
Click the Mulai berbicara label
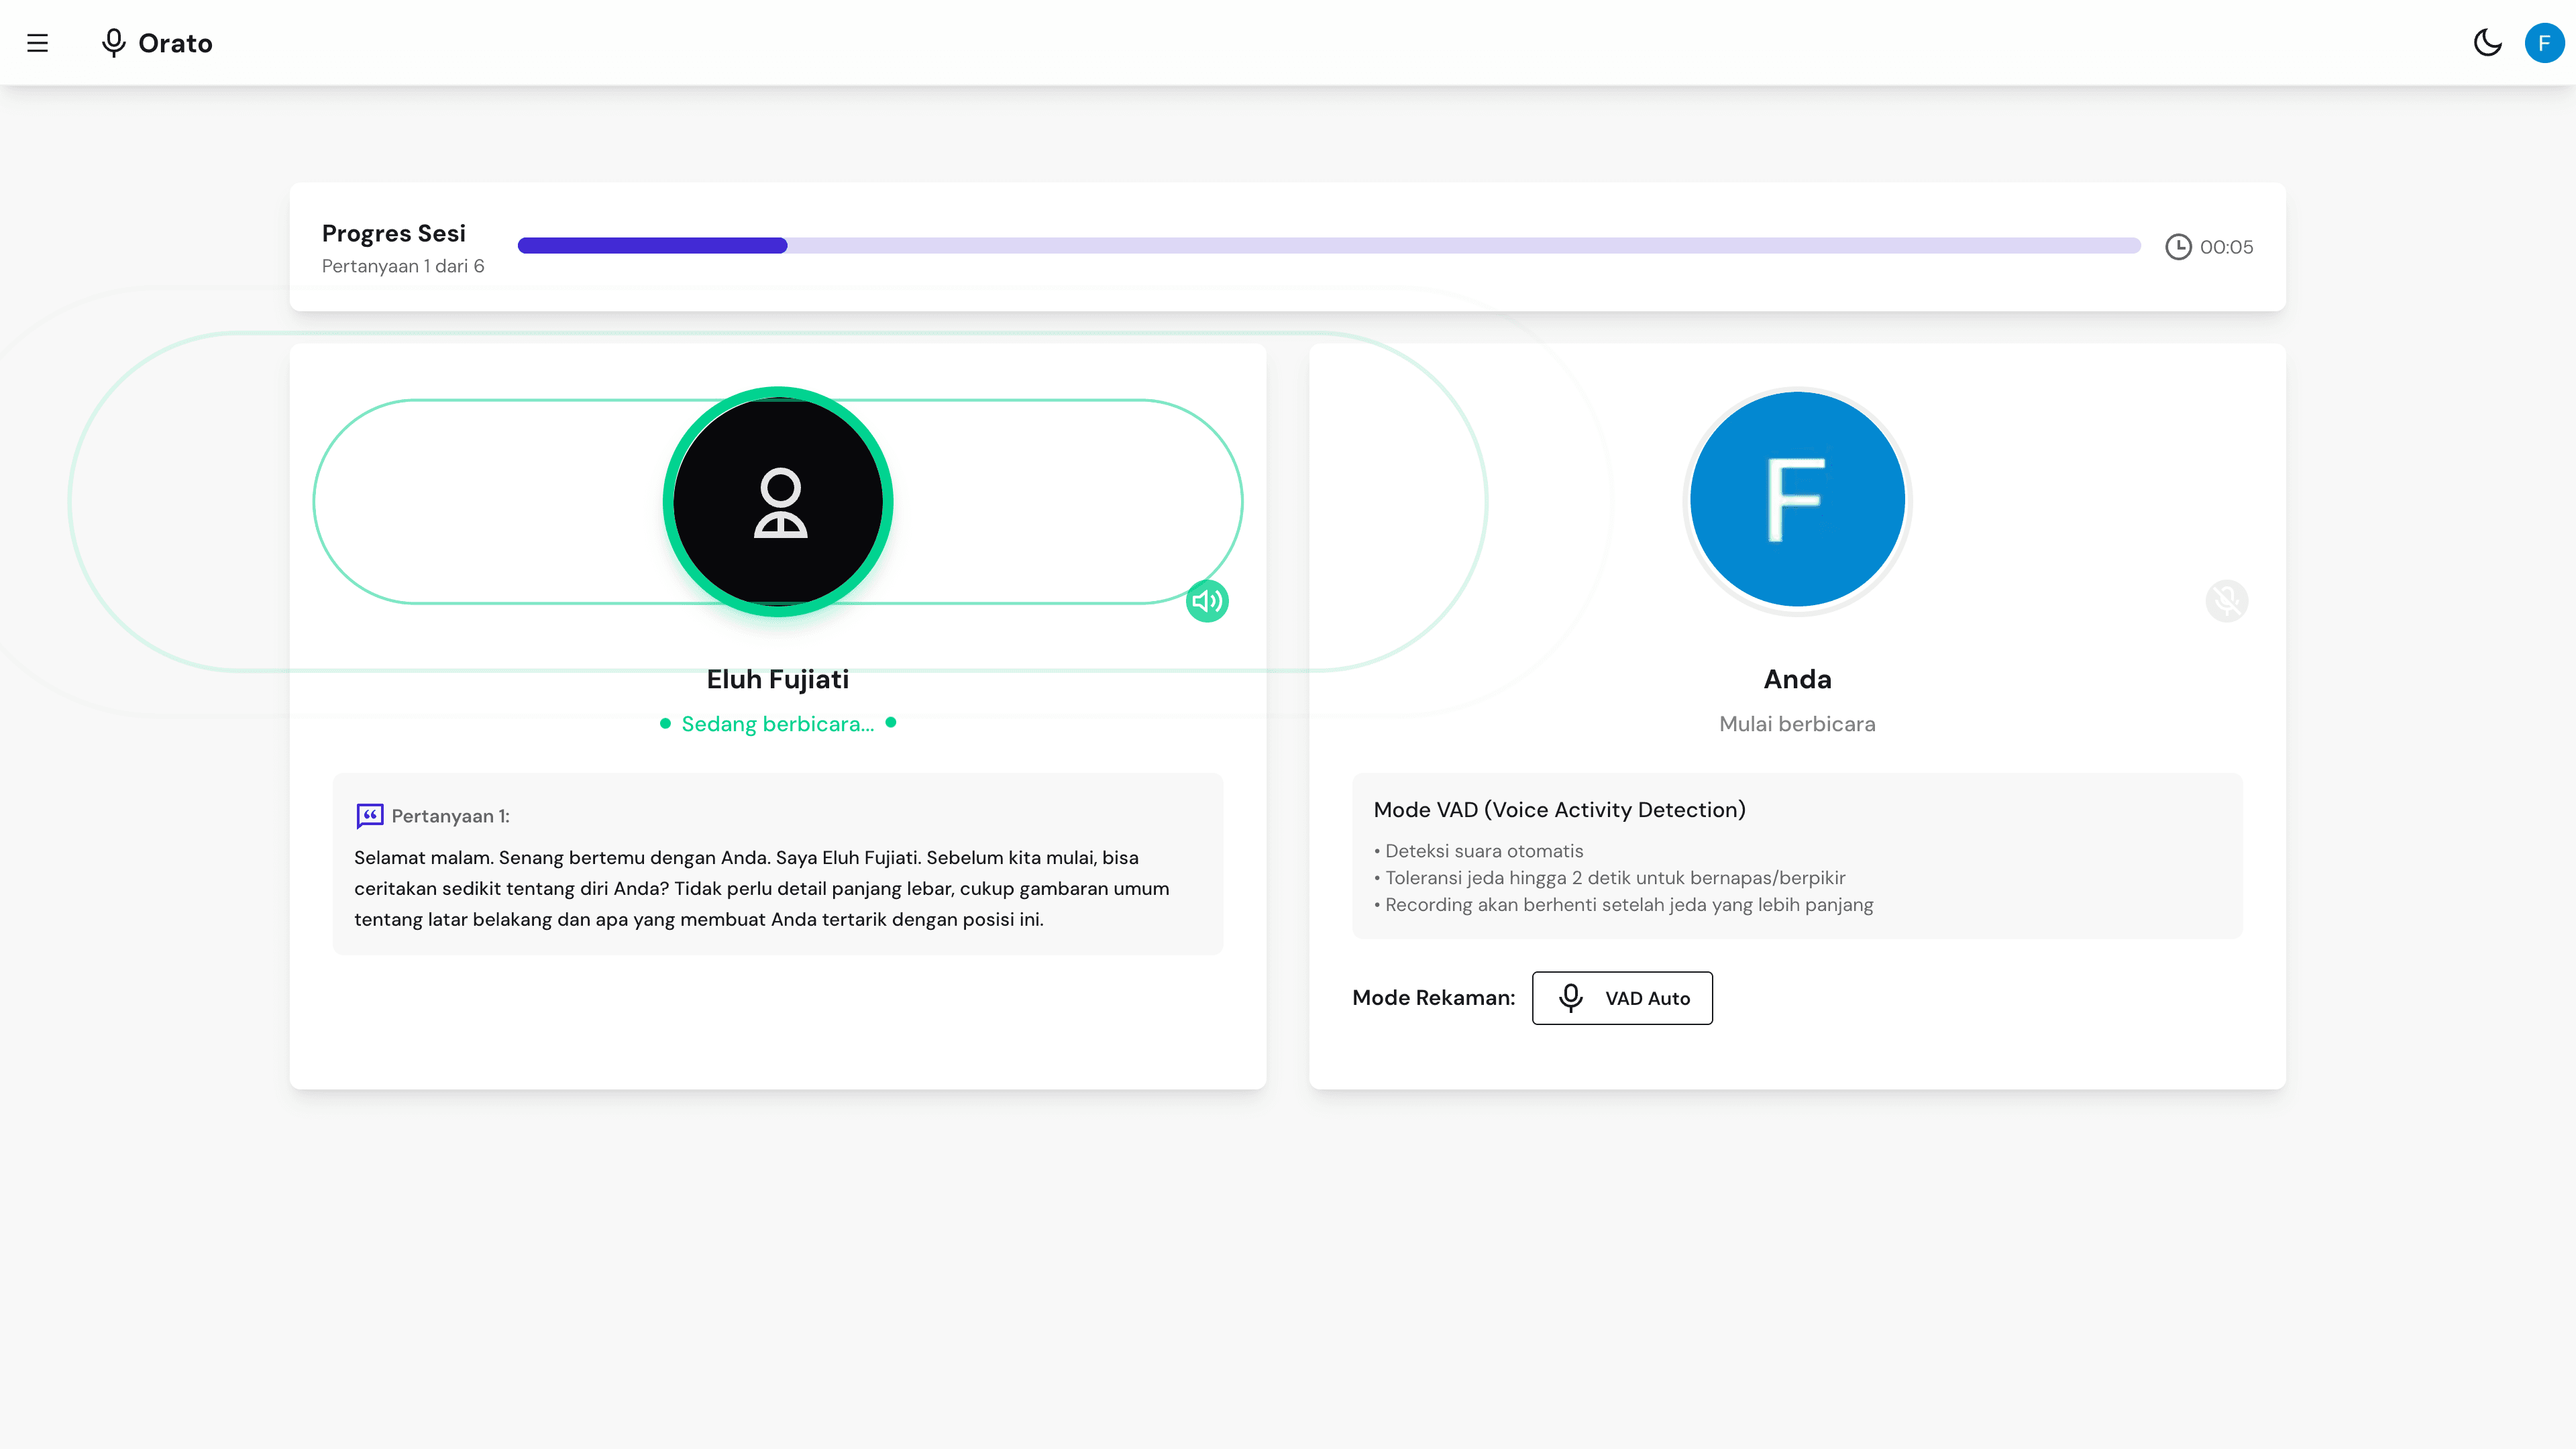tap(1797, 724)
